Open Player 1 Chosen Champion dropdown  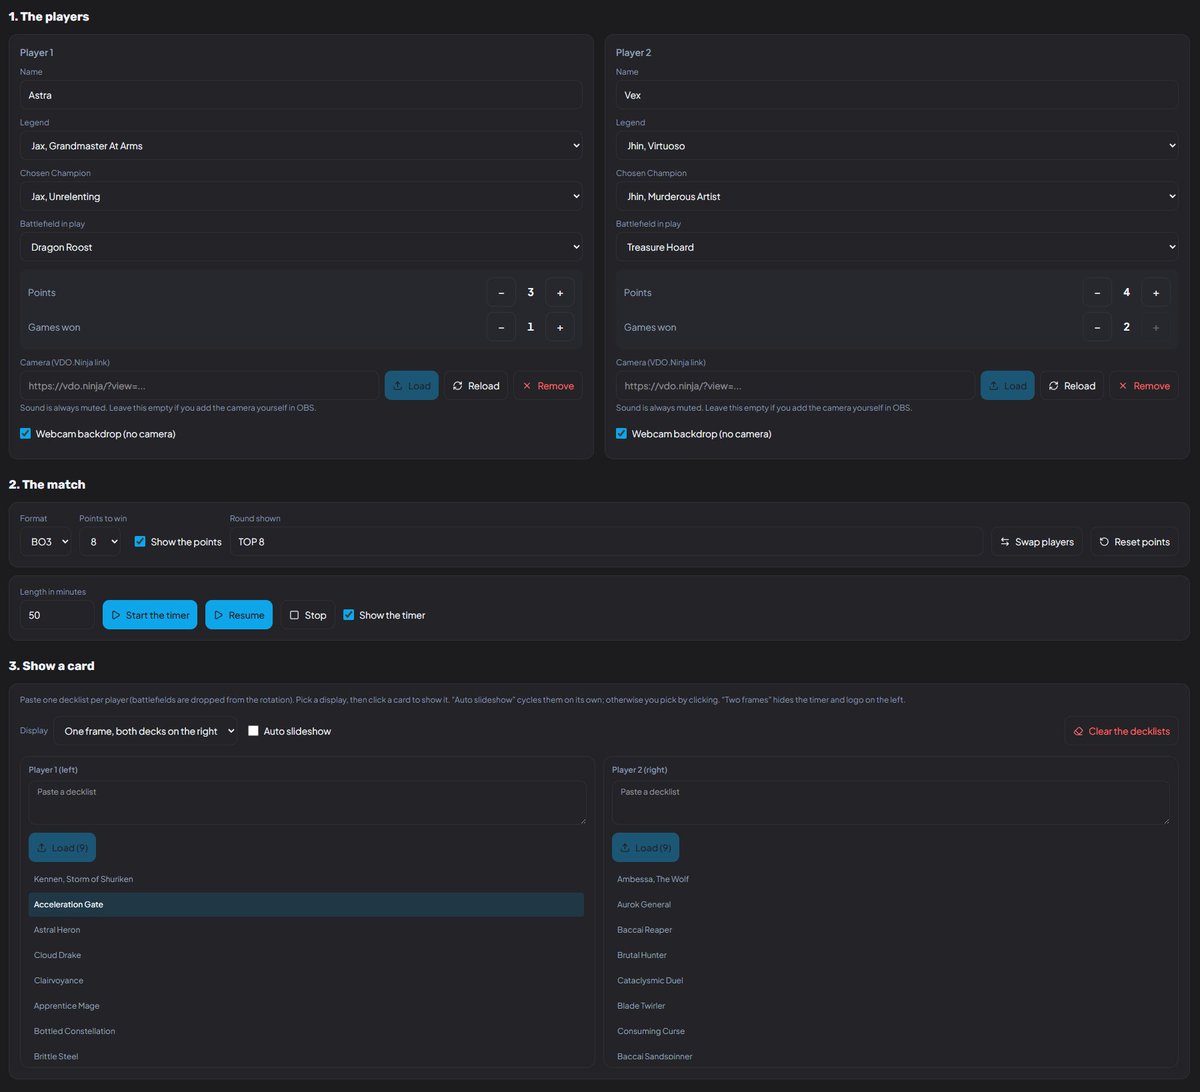(301, 196)
